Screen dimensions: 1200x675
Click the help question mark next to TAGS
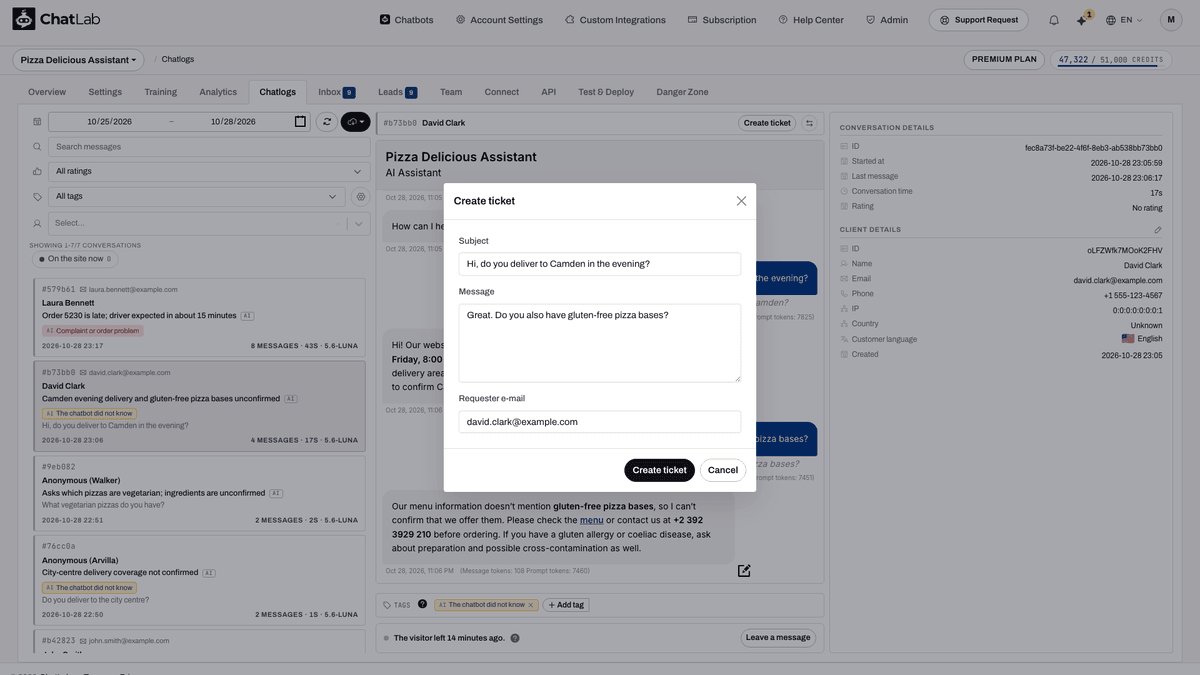click(422, 604)
